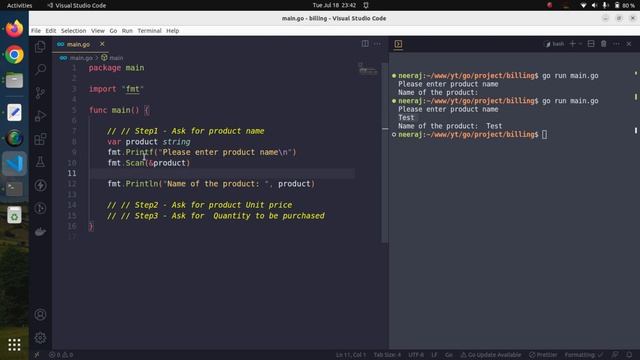Image resolution: width=640 pixels, height=360 pixels.
Task: Click the Prettier status item
Action: (543, 355)
